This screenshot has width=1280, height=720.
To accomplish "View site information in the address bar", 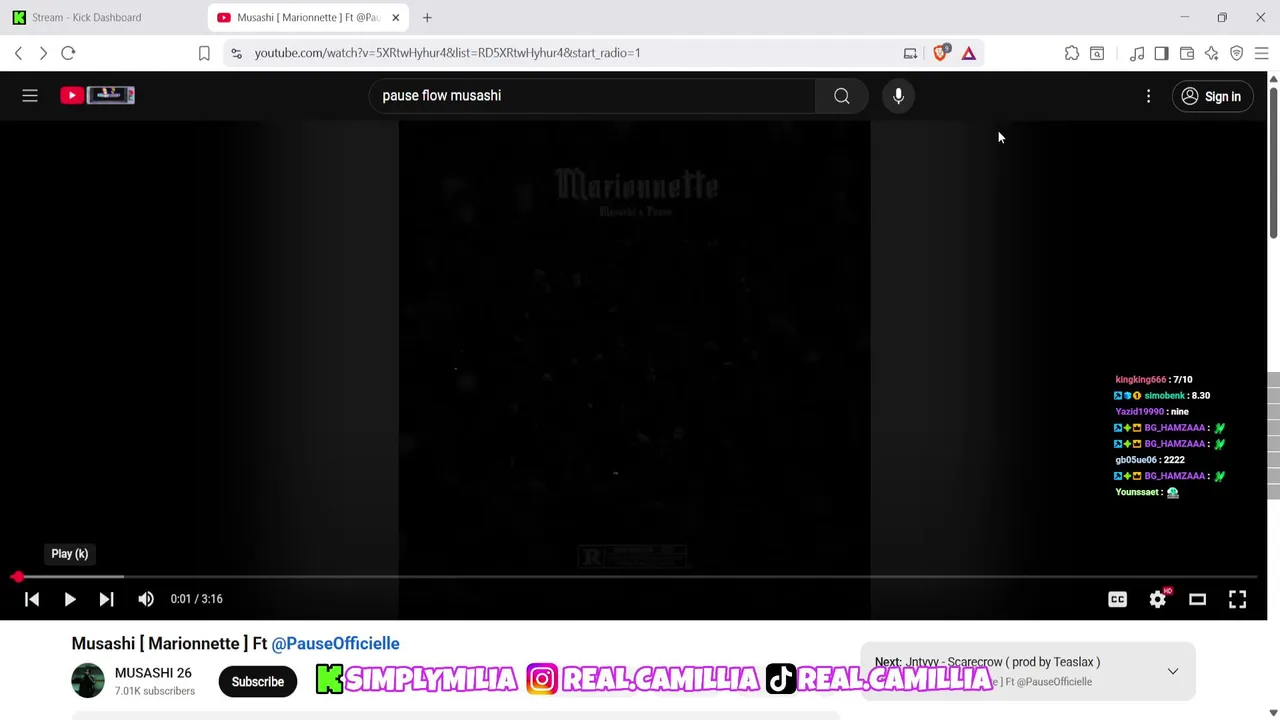I will pyautogui.click(x=236, y=53).
